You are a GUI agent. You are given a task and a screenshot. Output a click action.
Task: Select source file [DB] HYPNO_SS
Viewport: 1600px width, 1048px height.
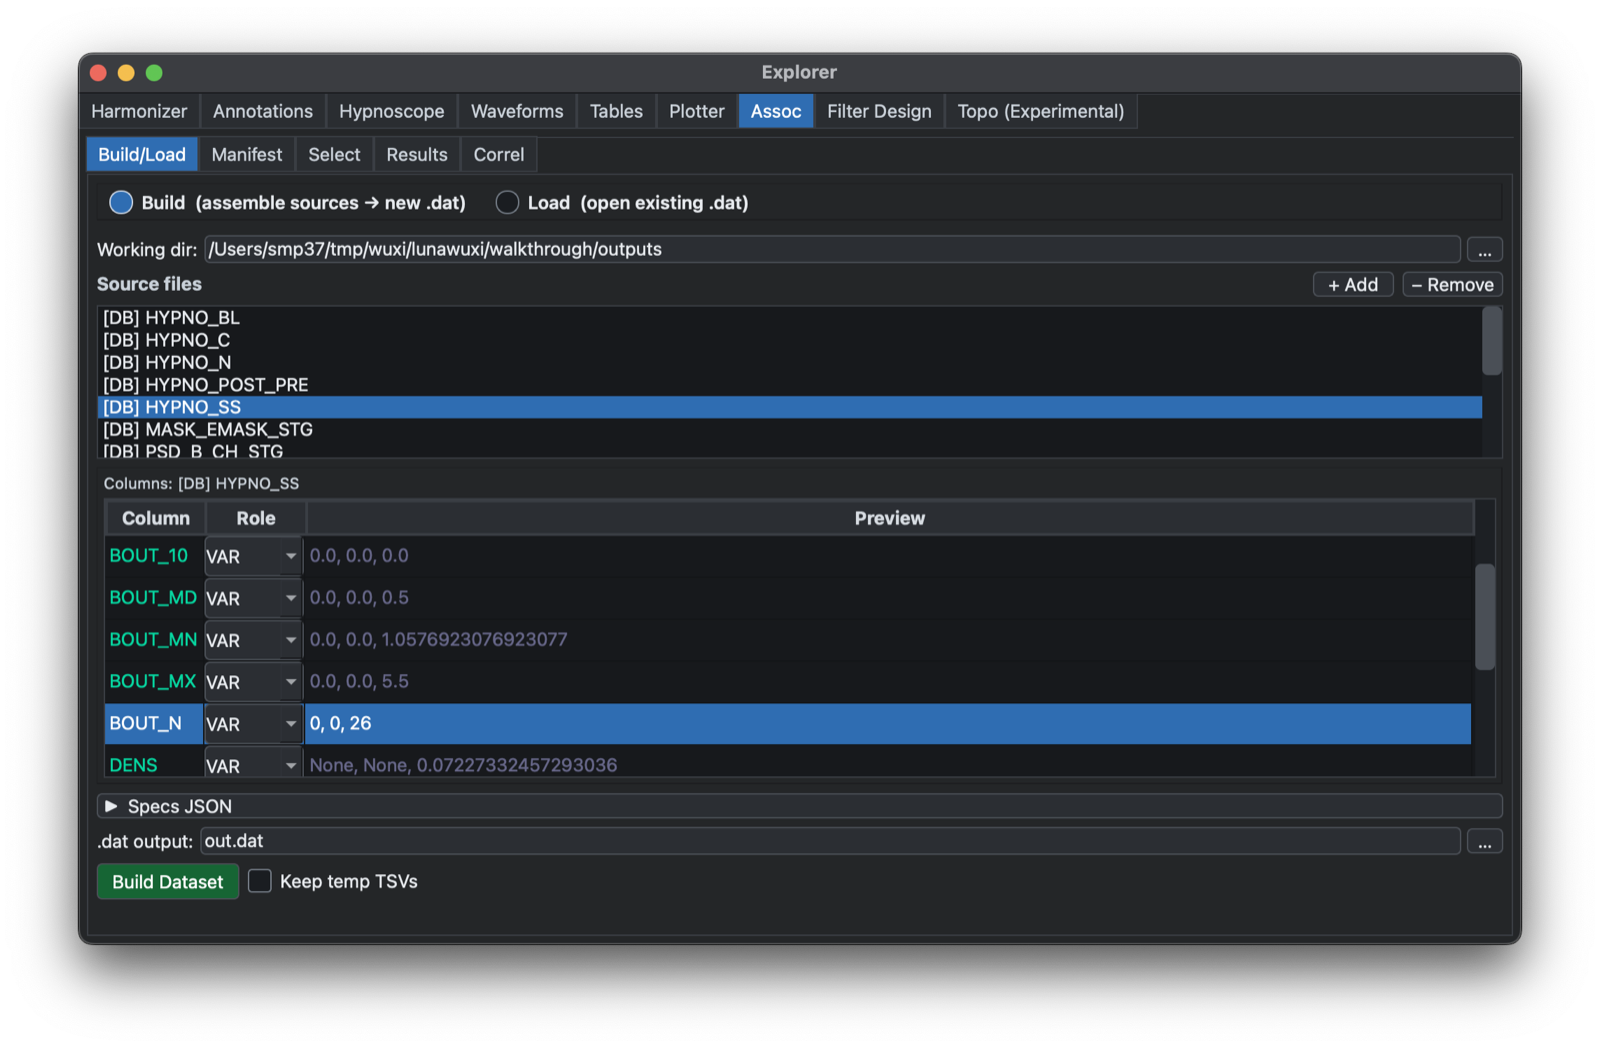coord(790,407)
